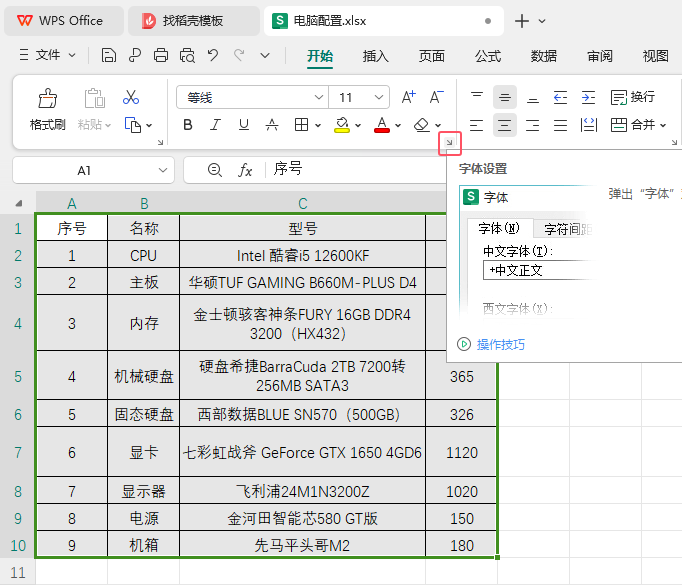Switch to the Insert (插入) tab

(x=375, y=56)
